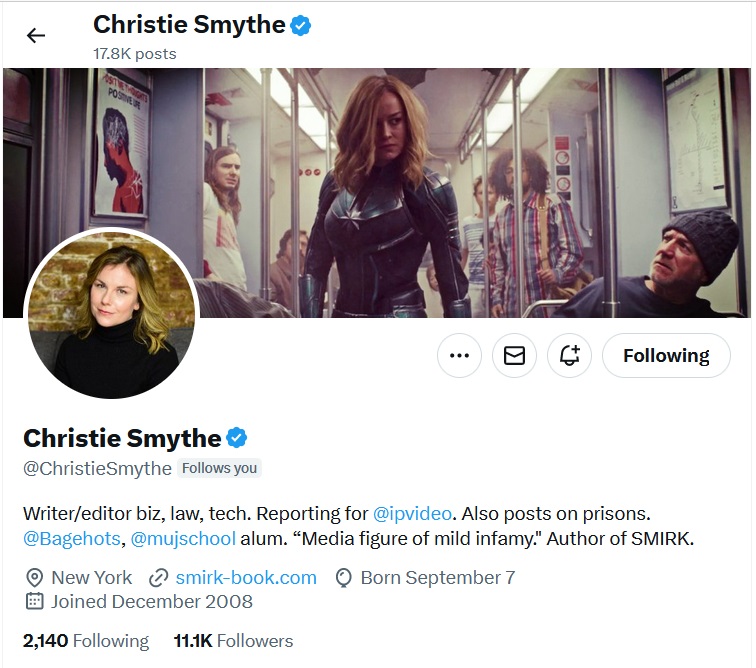The height and width of the screenshot is (668, 756).
Task: Click the calendar icon beside Joined December 2008
Action: coord(34,602)
